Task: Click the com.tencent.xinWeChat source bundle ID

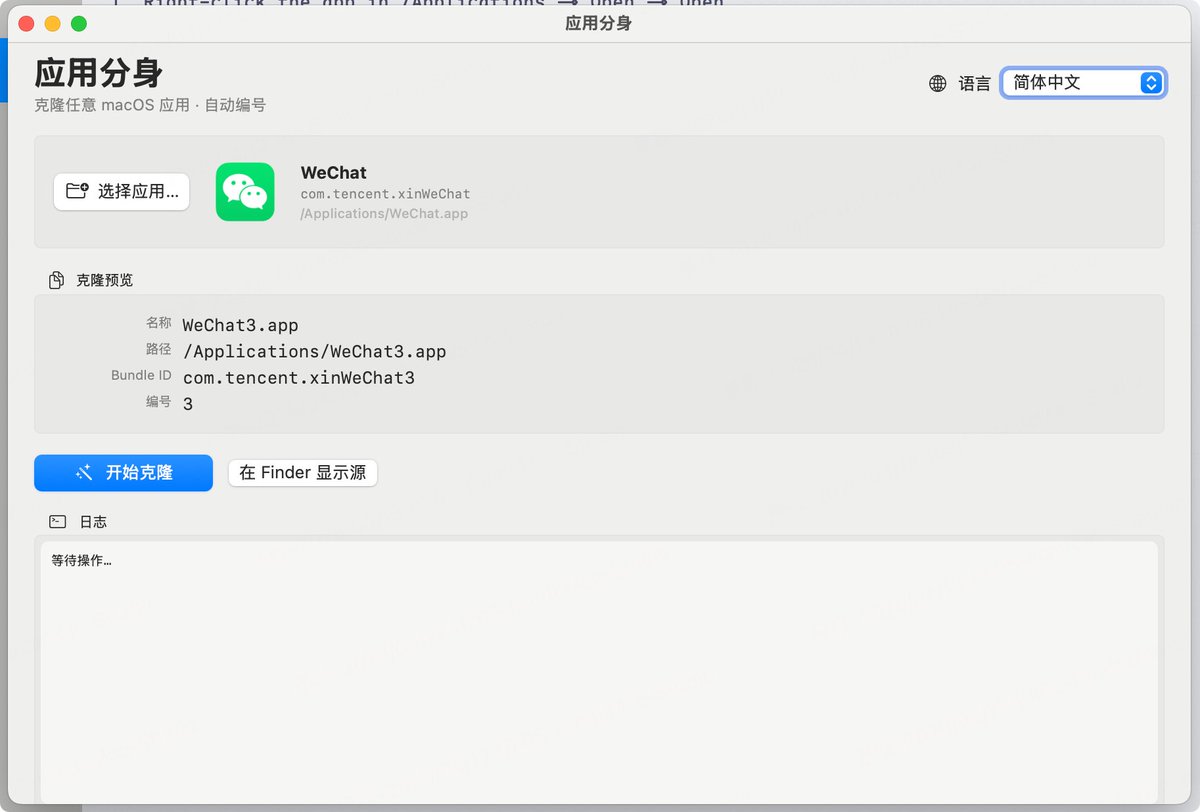Action: tap(385, 194)
